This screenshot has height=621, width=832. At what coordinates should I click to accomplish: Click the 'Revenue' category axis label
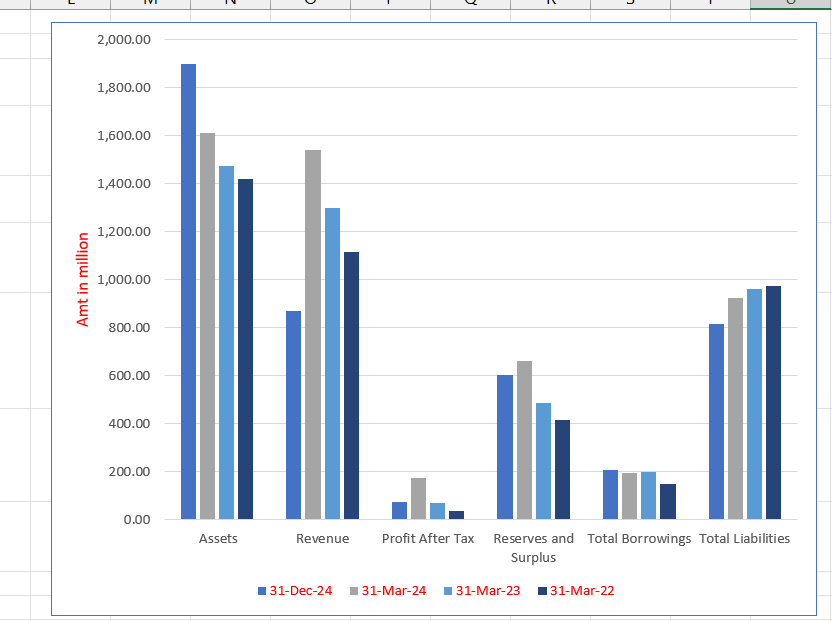pos(323,539)
